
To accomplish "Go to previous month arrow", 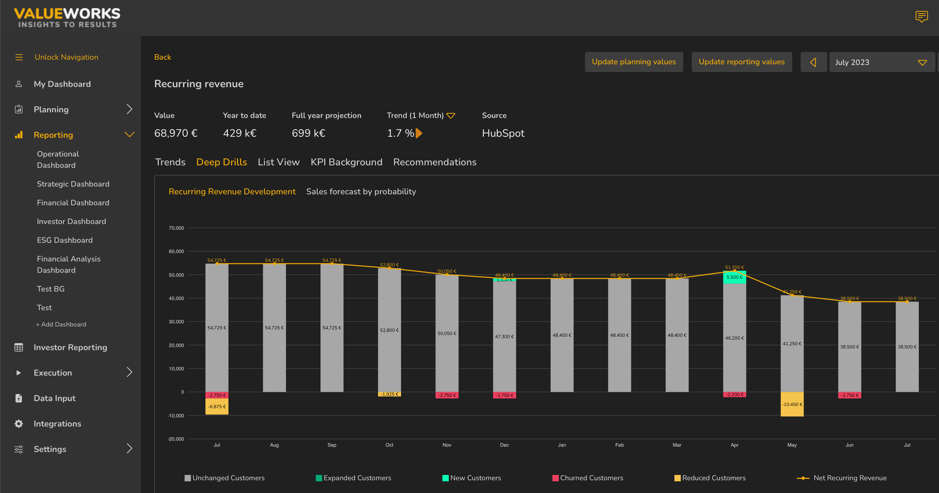I will 813,62.
